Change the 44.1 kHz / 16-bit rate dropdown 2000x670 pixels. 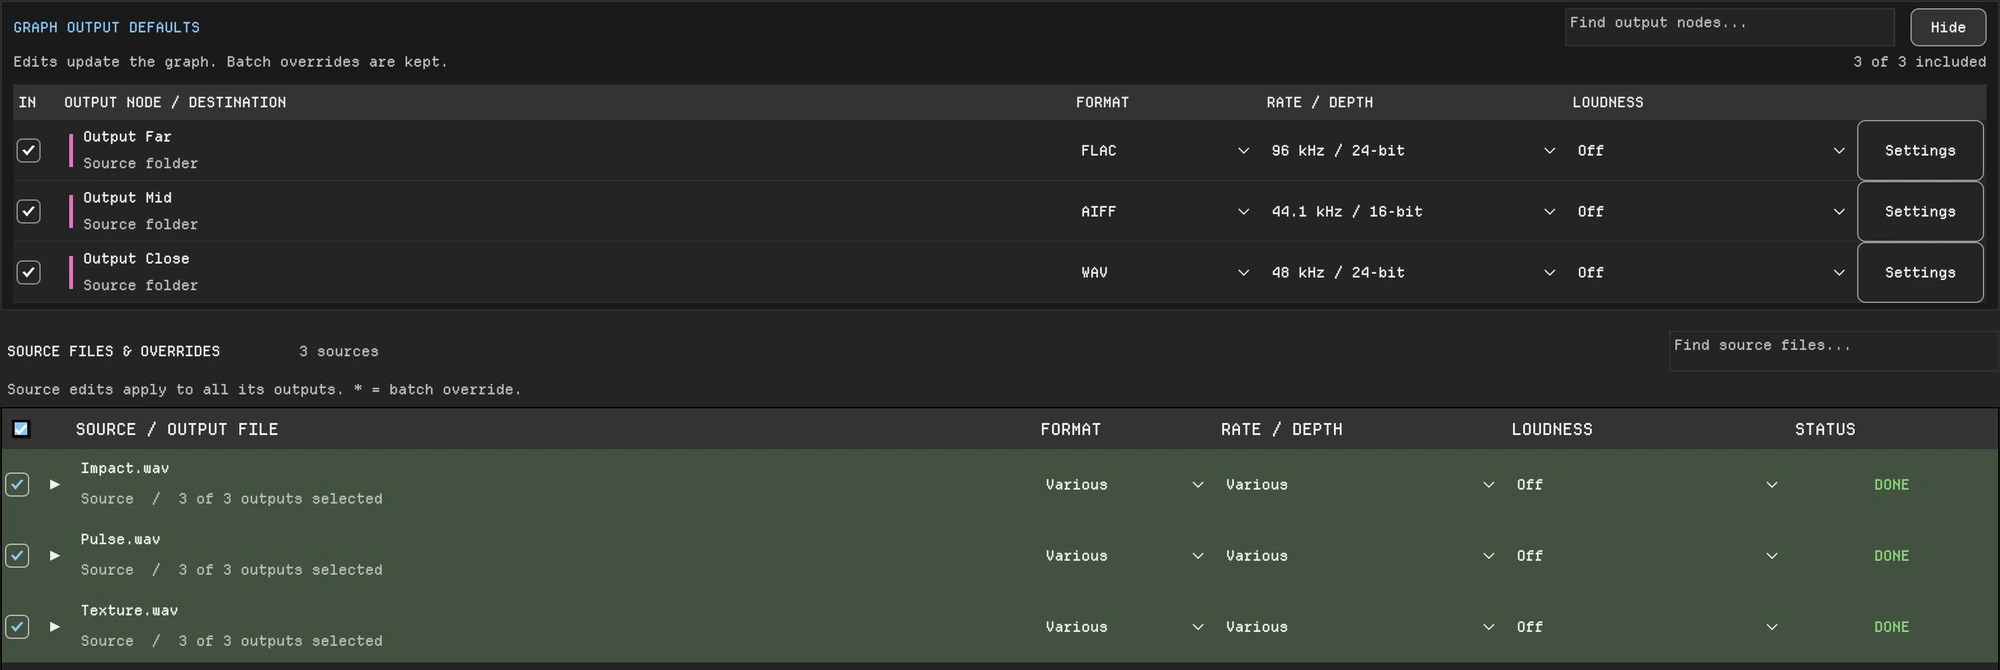(x=1413, y=212)
